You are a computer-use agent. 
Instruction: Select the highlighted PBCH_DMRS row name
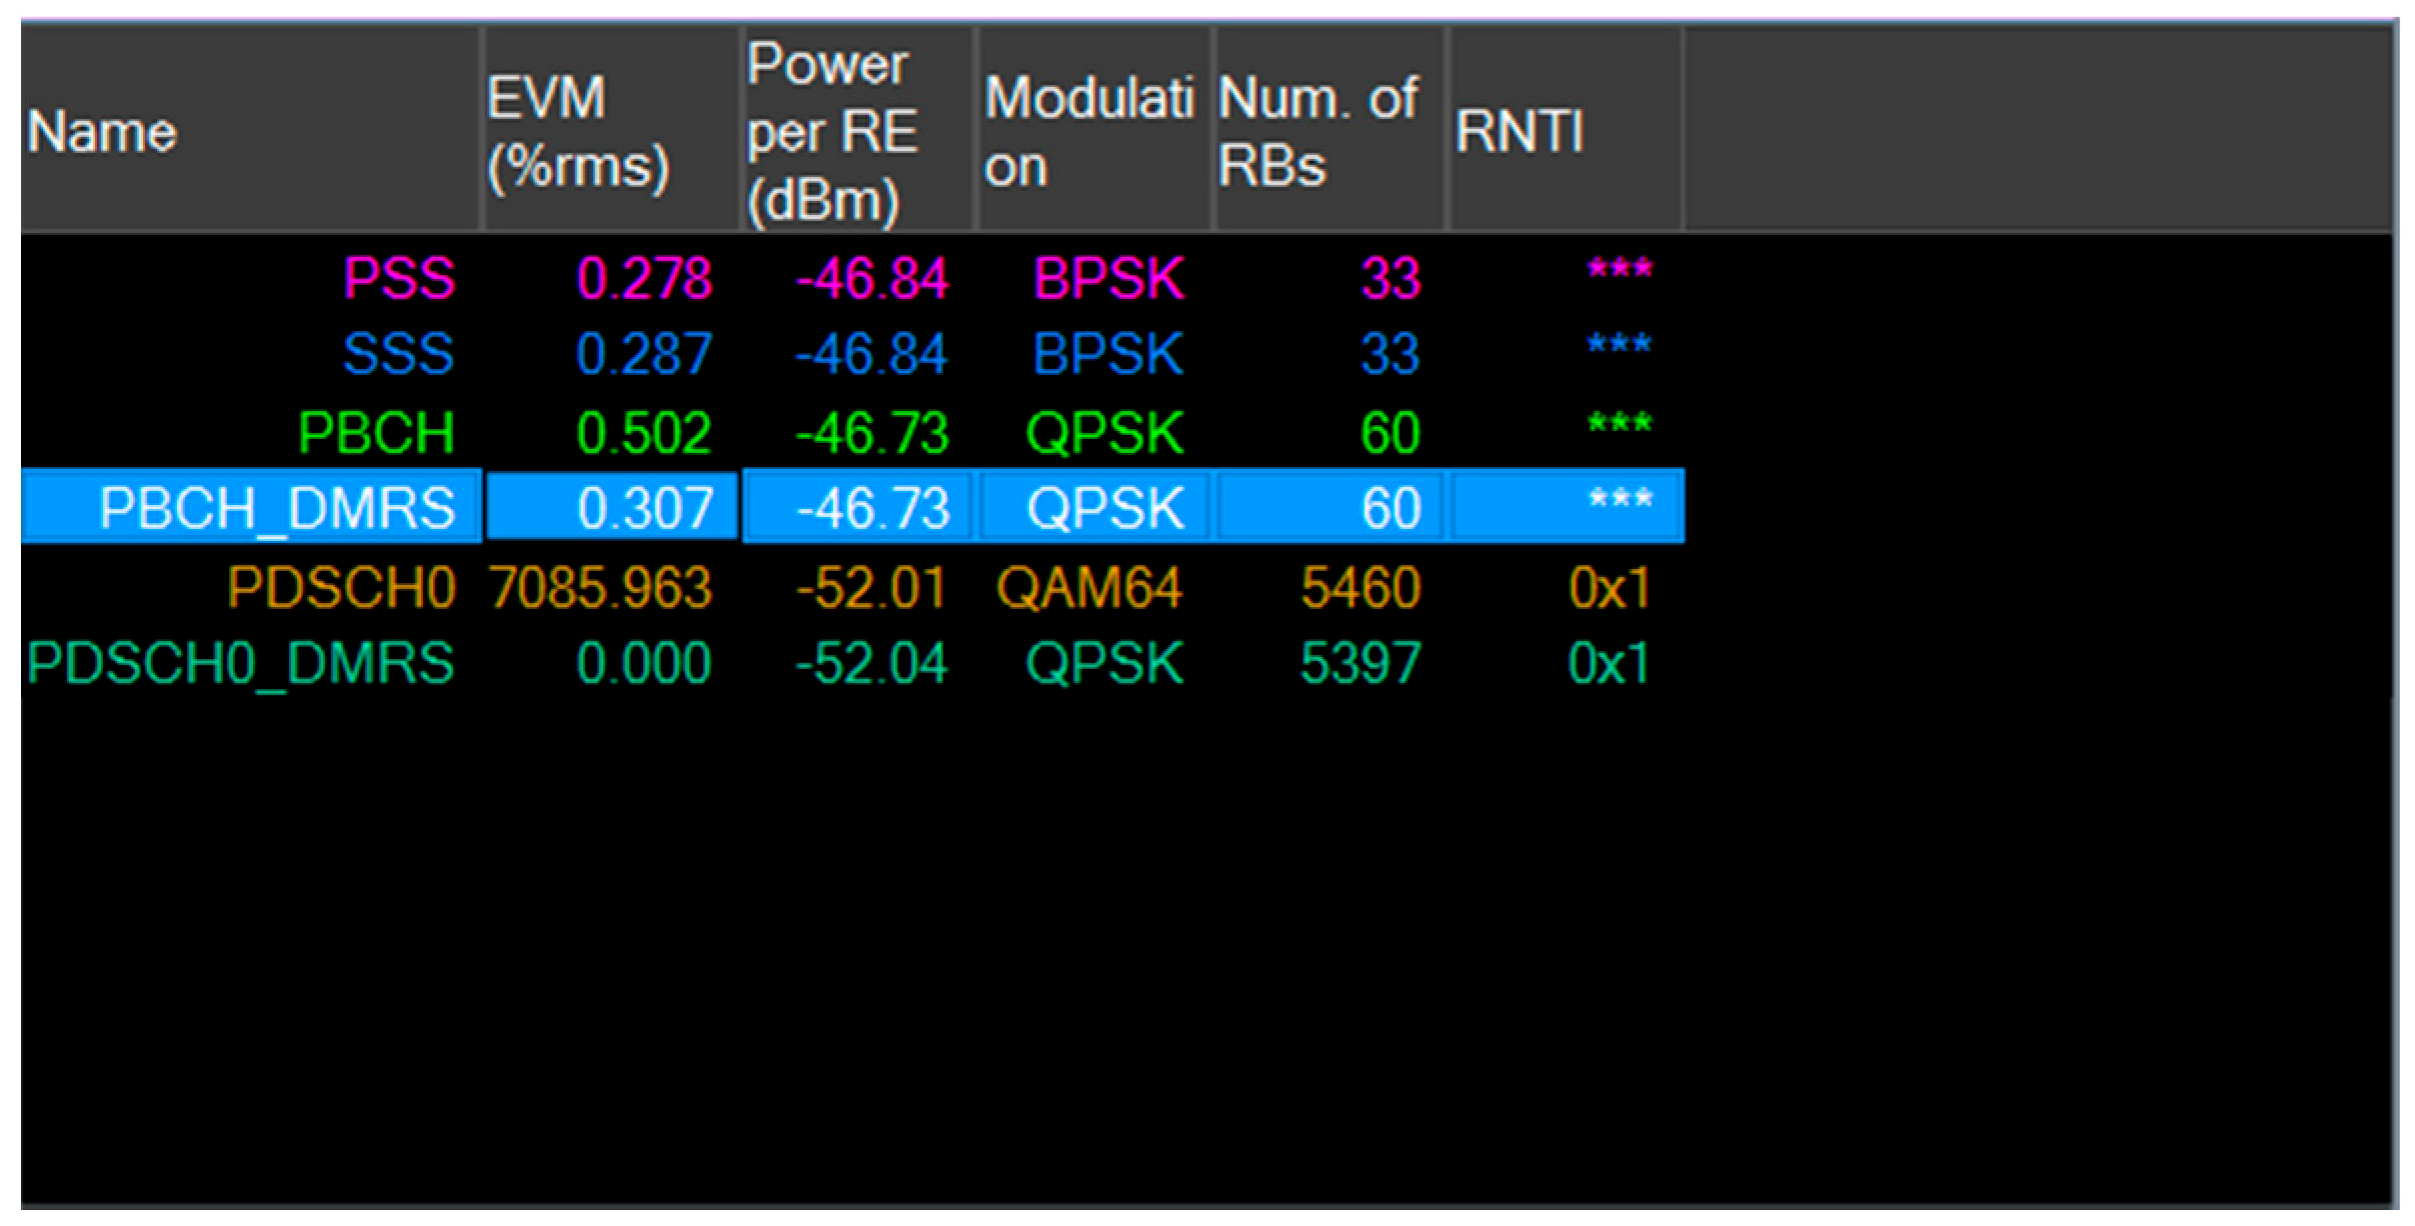pos(277,508)
